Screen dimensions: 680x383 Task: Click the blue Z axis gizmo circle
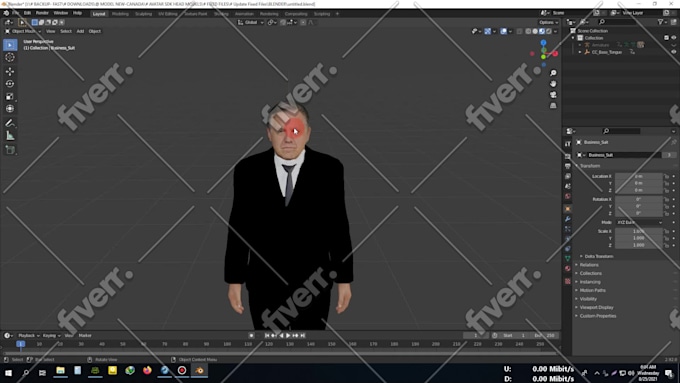click(x=543, y=43)
